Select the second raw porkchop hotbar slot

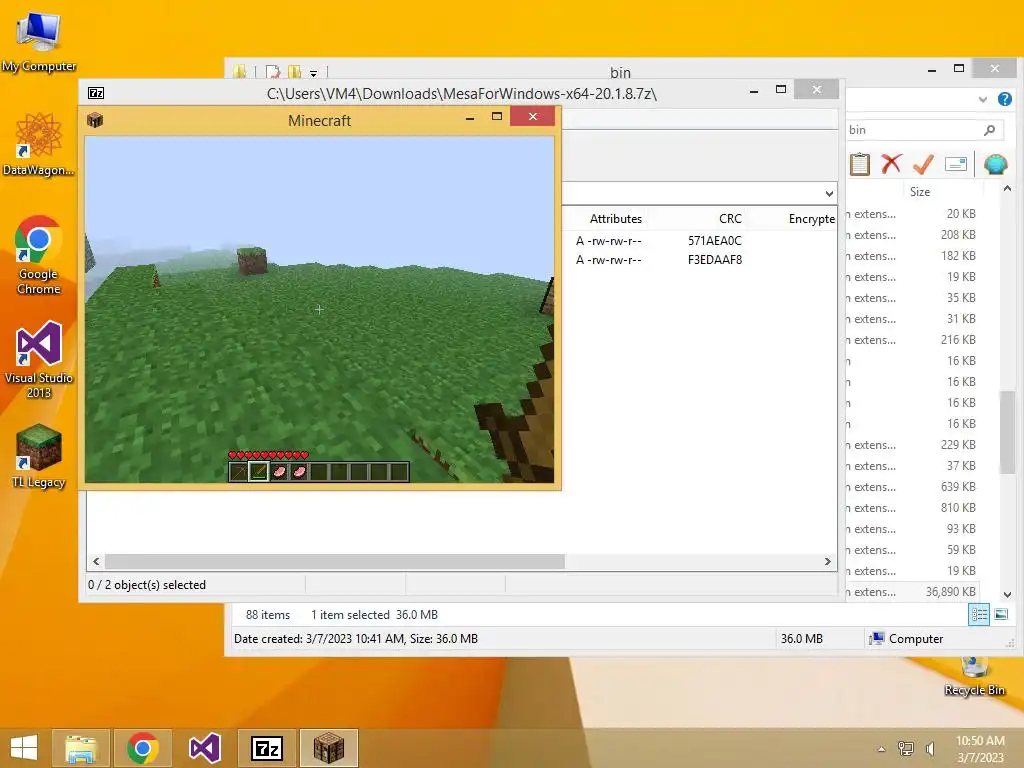[x=299, y=472]
